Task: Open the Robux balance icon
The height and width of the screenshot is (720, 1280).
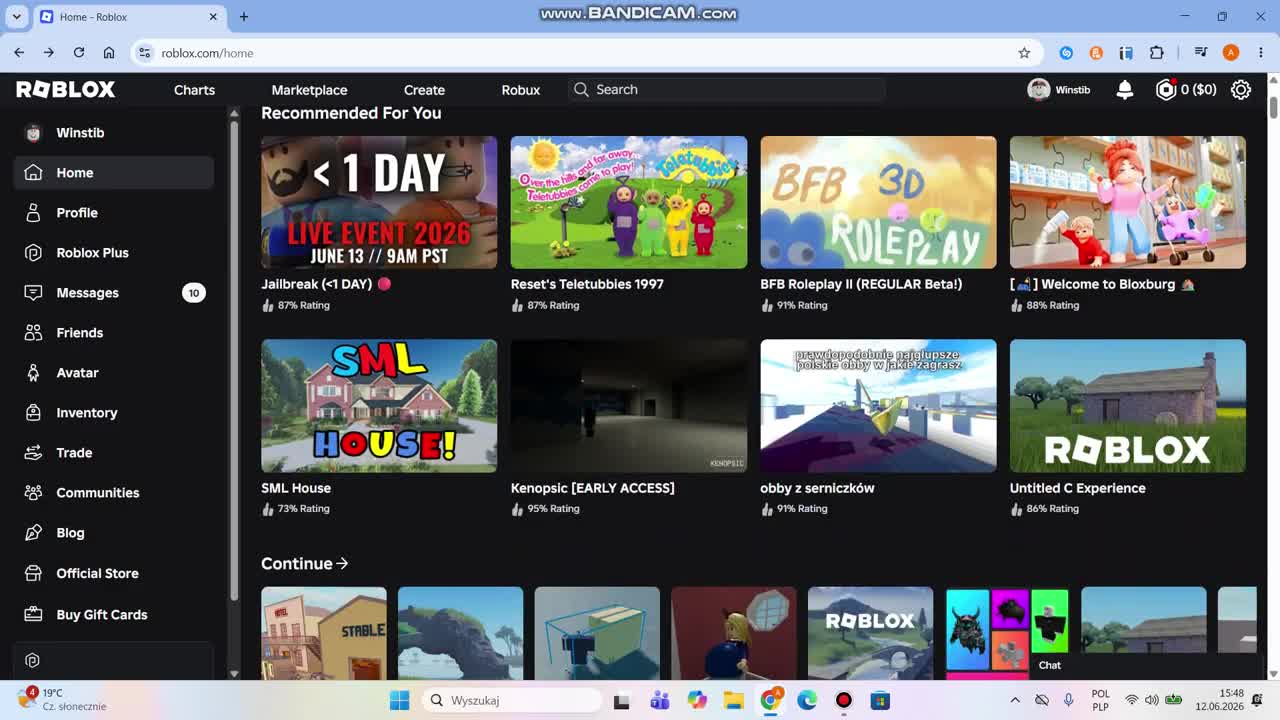Action: point(1166,90)
